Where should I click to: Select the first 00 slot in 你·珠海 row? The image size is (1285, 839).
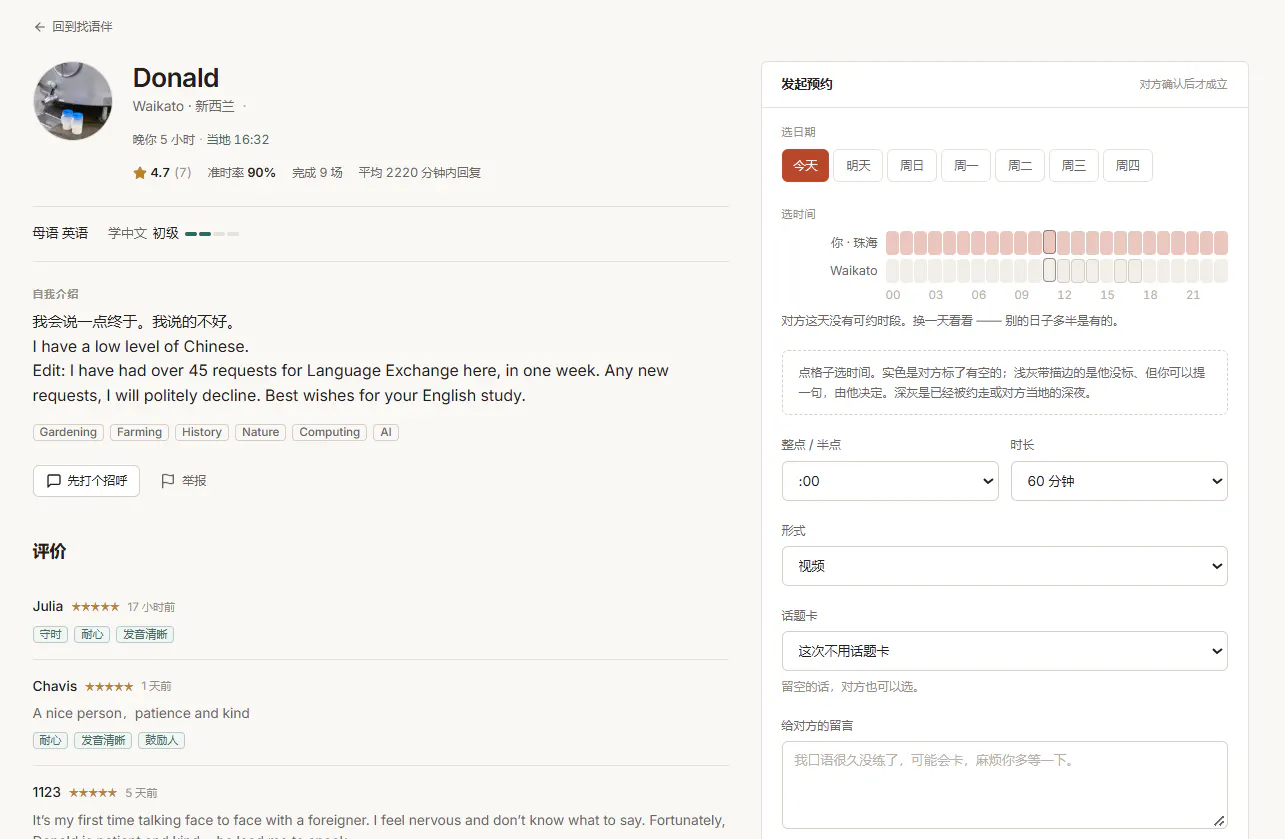[892, 243]
